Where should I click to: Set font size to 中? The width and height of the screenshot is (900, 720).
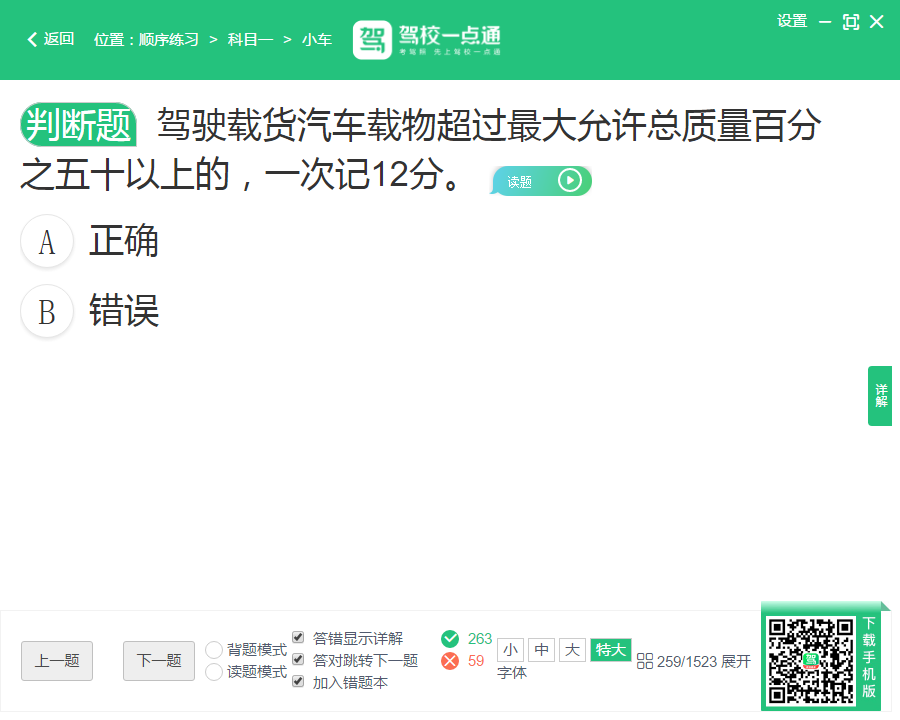point(541,650)
